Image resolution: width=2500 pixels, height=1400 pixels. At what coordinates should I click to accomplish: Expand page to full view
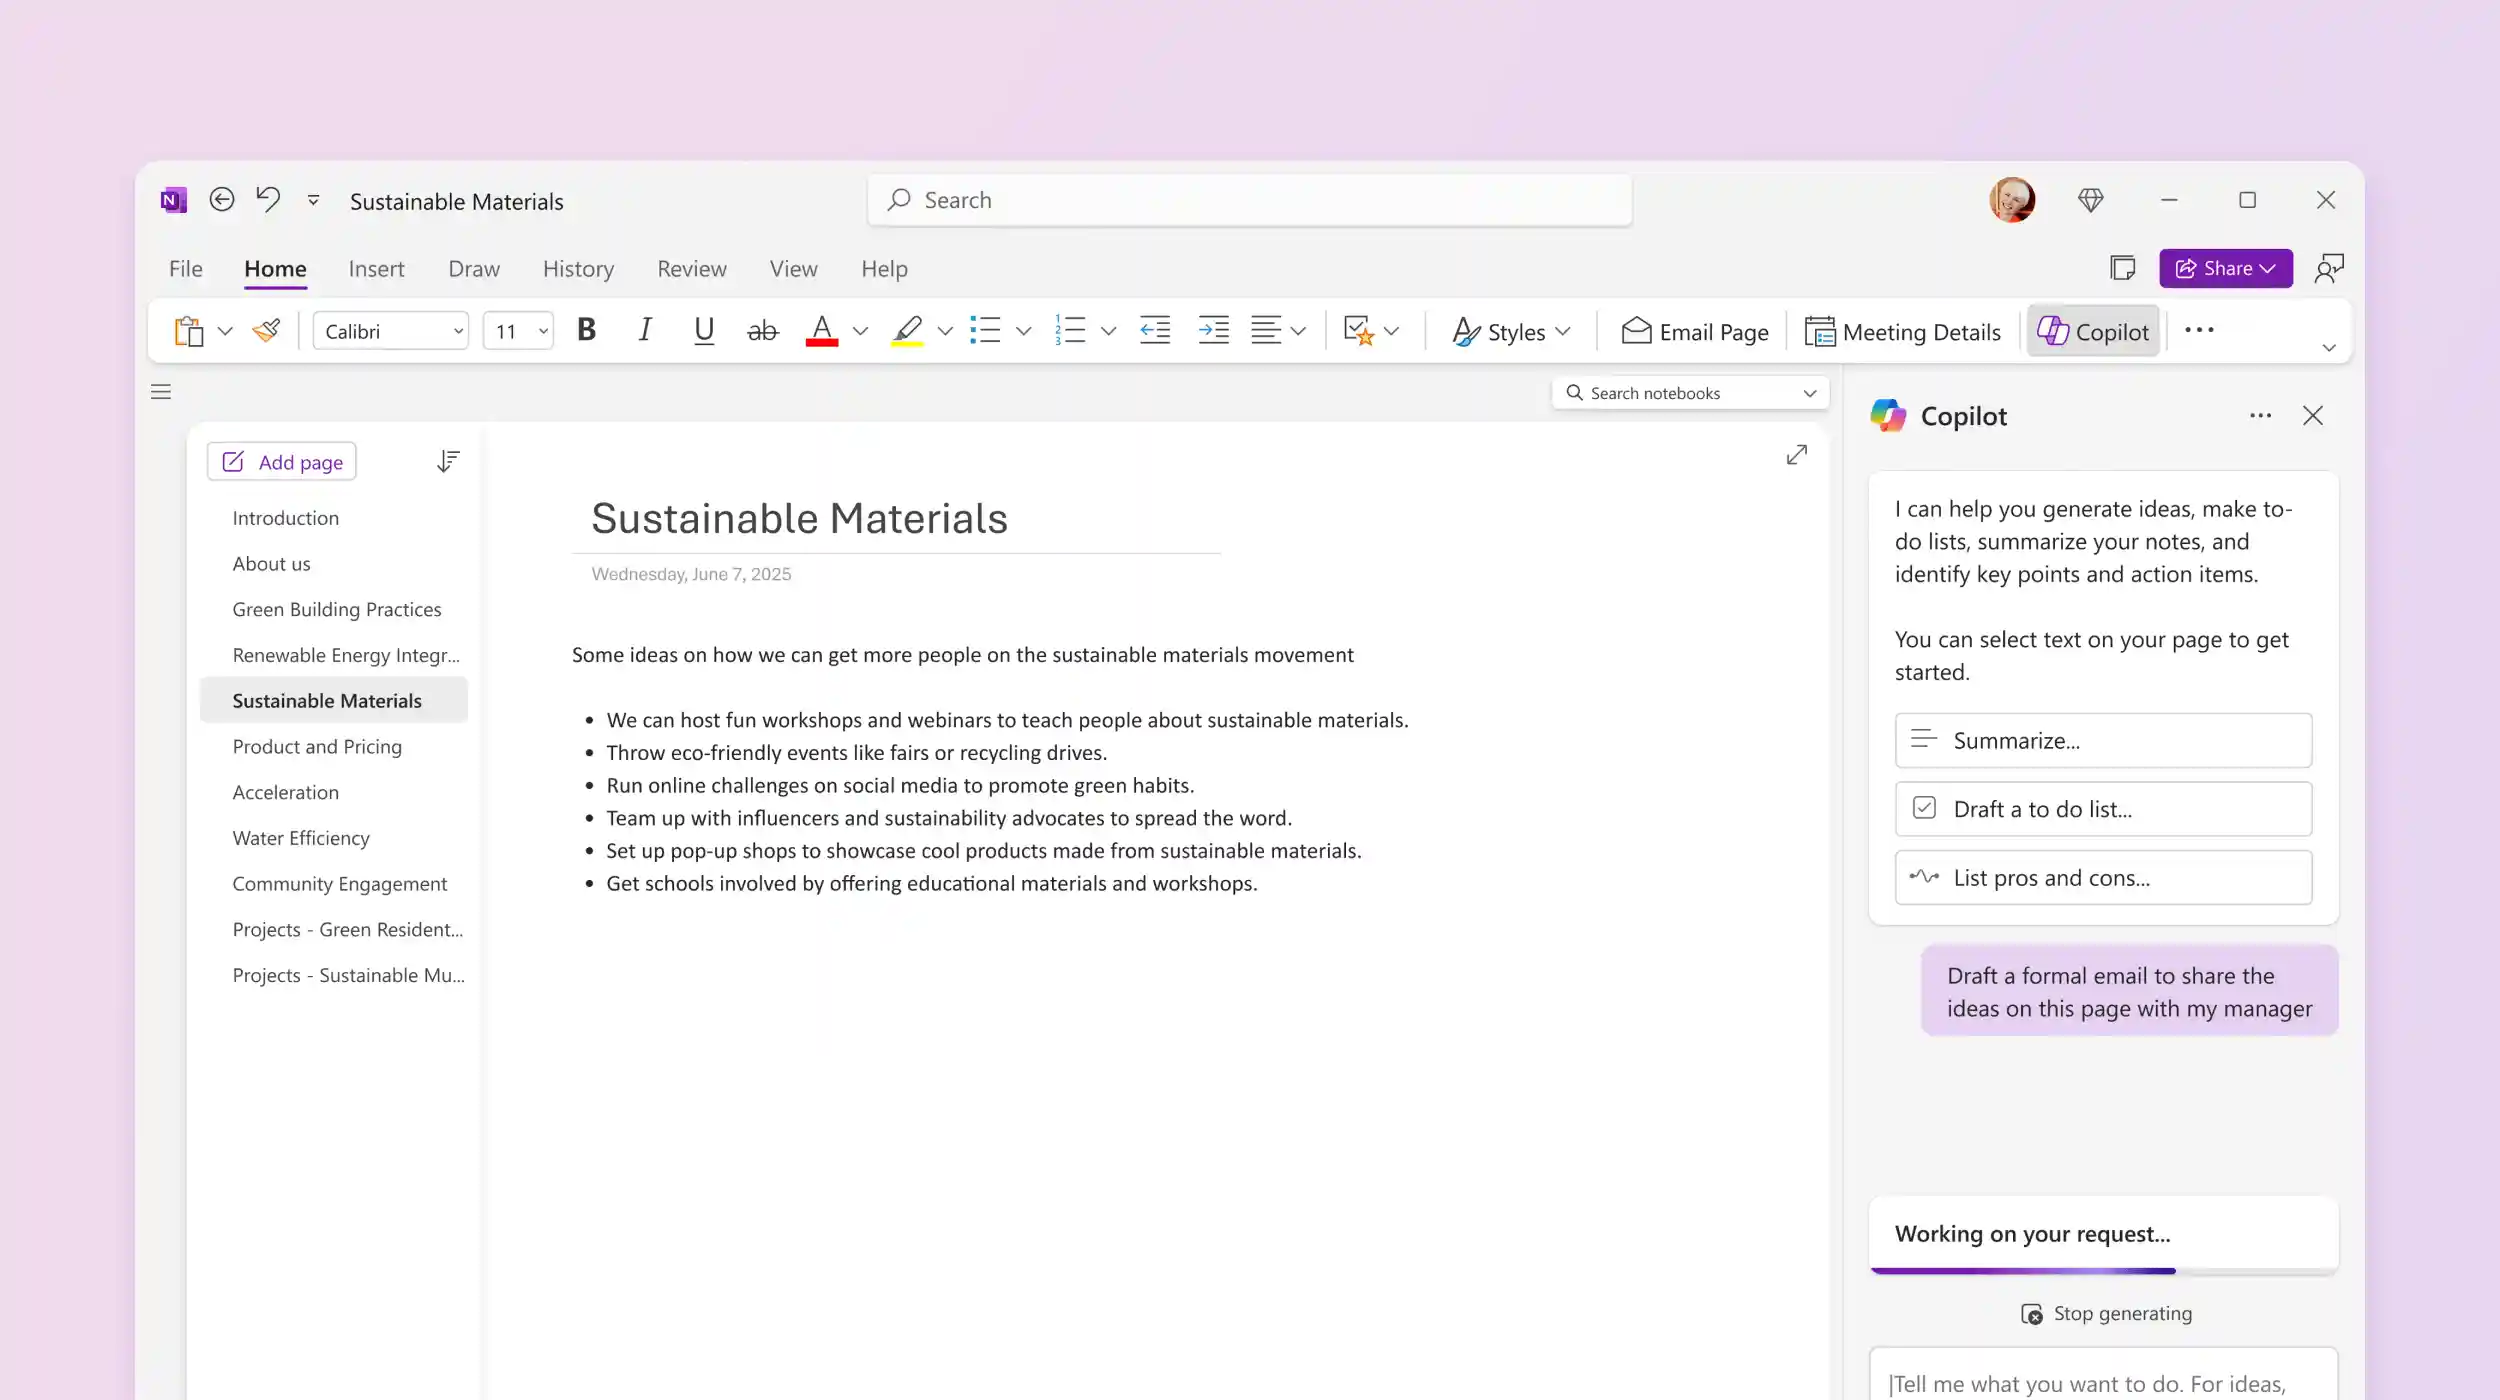(x=1796, y=455)
